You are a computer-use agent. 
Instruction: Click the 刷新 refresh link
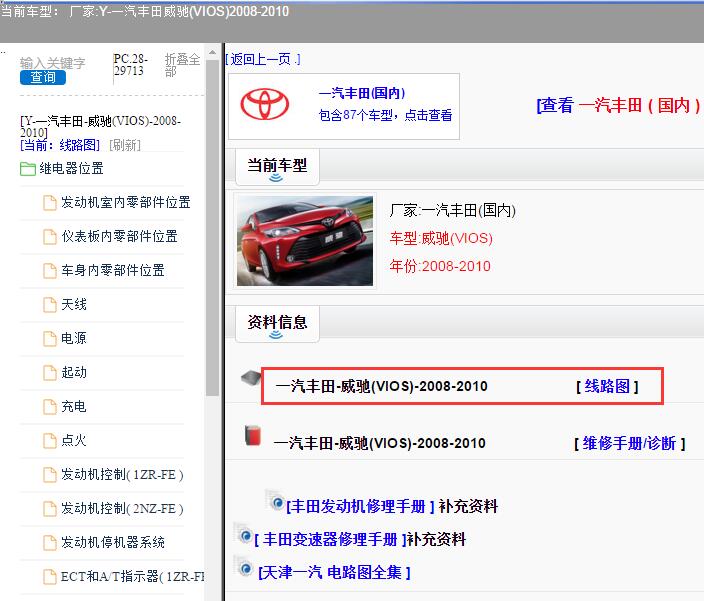[x=125, y=145]
